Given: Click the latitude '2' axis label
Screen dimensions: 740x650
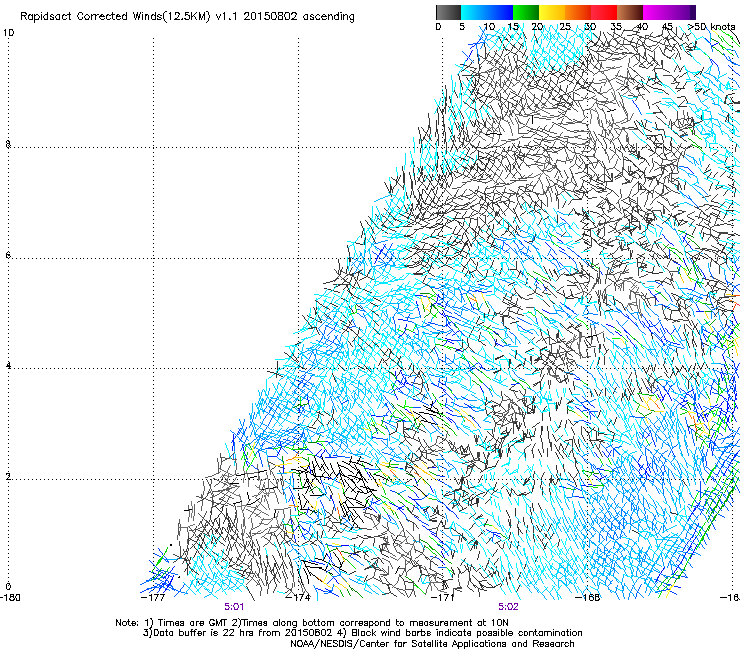Looking at the screenshot, I should click(x=8, y=477).
